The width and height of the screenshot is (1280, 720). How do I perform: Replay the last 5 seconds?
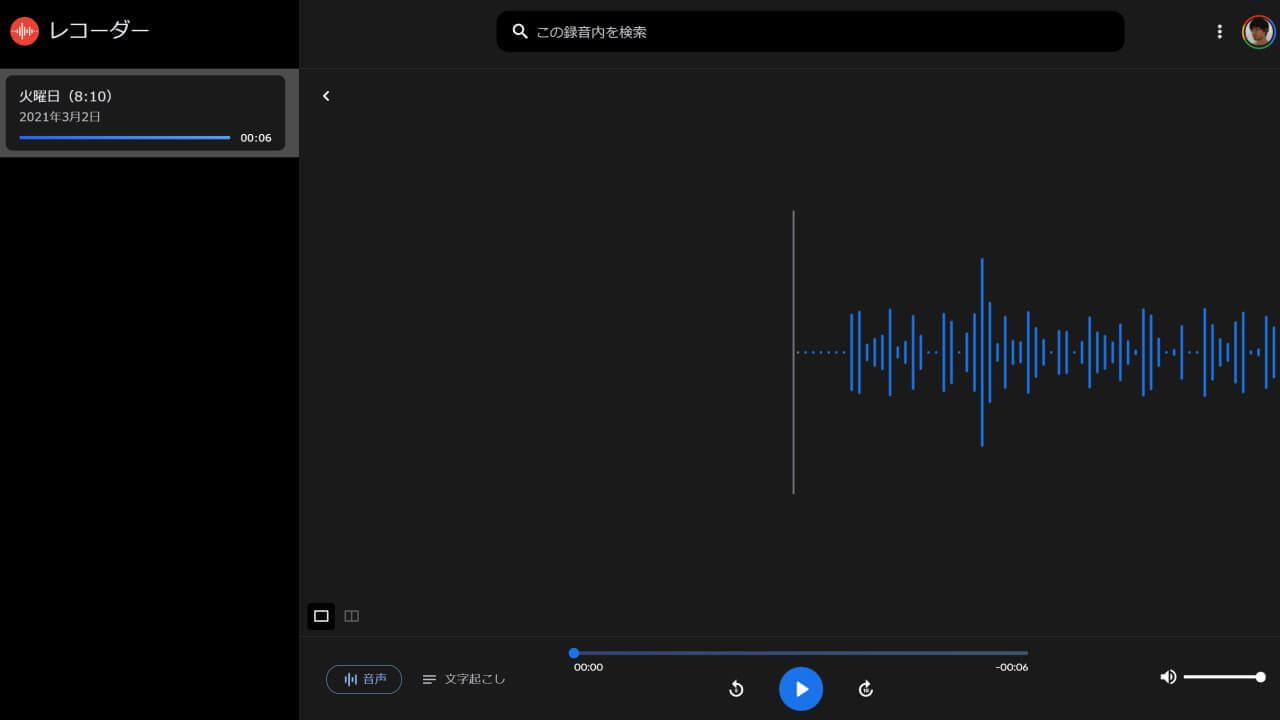coord(736,689)
